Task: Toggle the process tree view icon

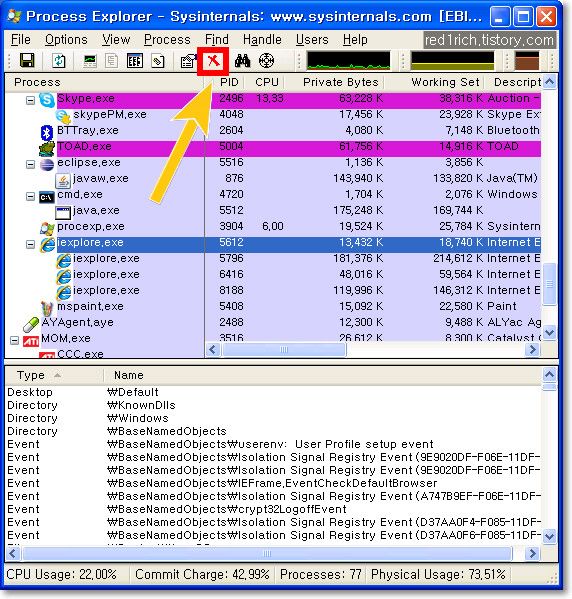Action: tap(112, 60)
